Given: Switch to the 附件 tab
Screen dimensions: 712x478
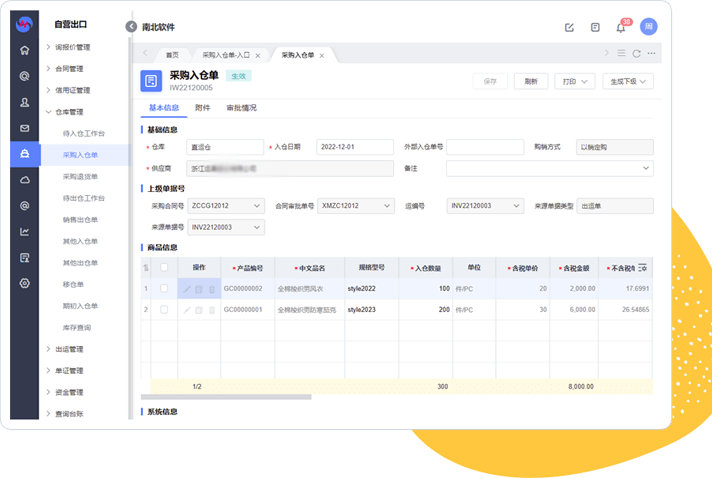Looking at the screenshot, I should click(x=202, y=107).
